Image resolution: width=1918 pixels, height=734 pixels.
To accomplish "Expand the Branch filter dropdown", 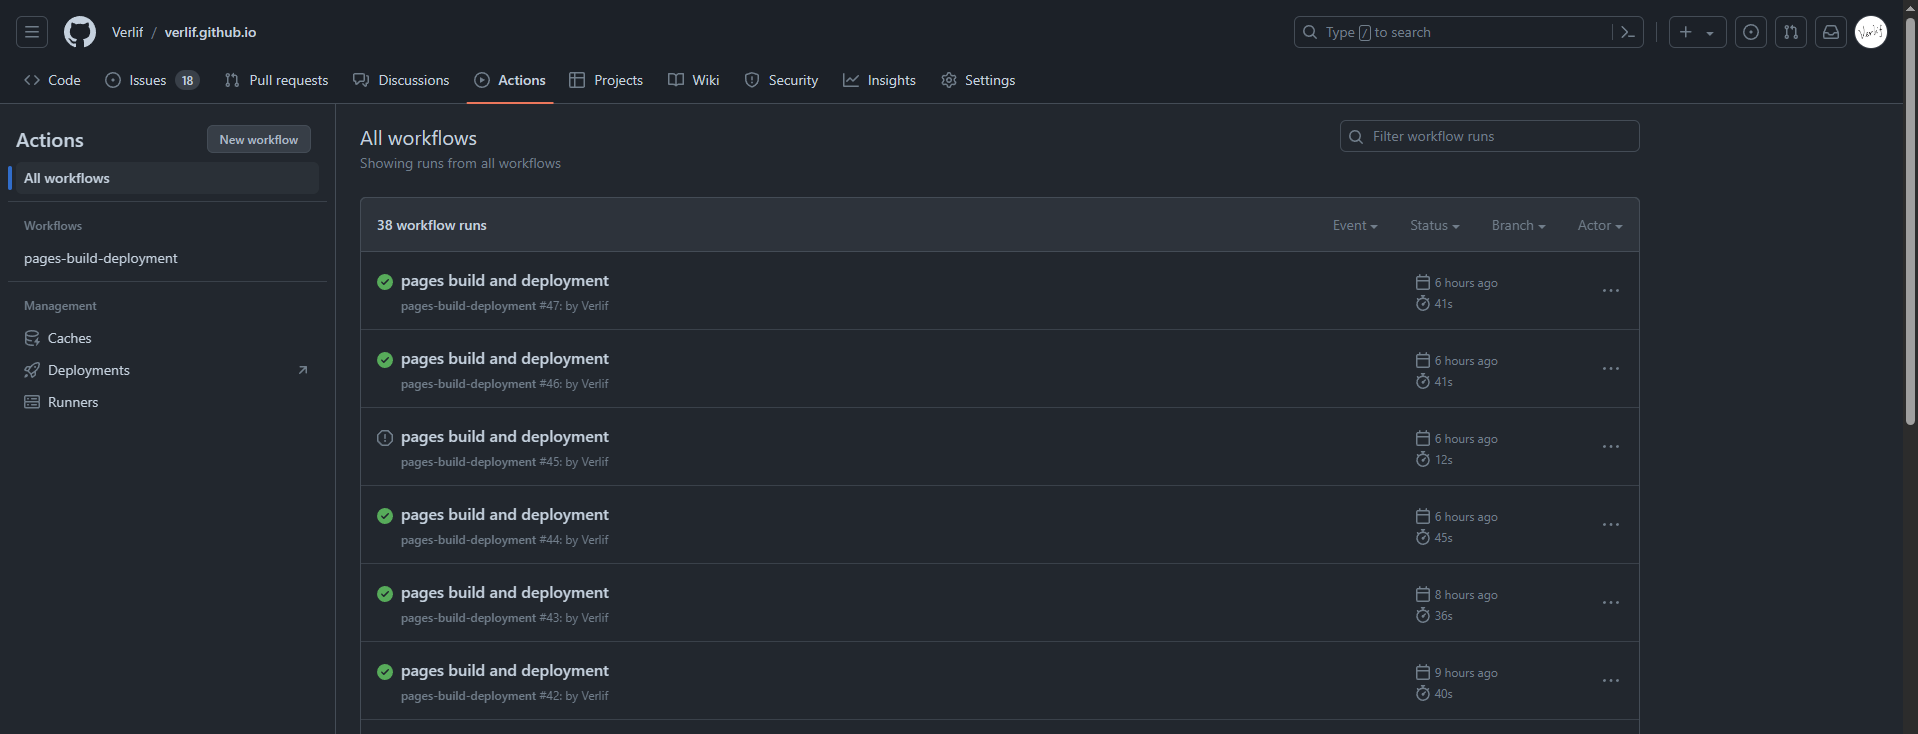I will (1517, 226).
